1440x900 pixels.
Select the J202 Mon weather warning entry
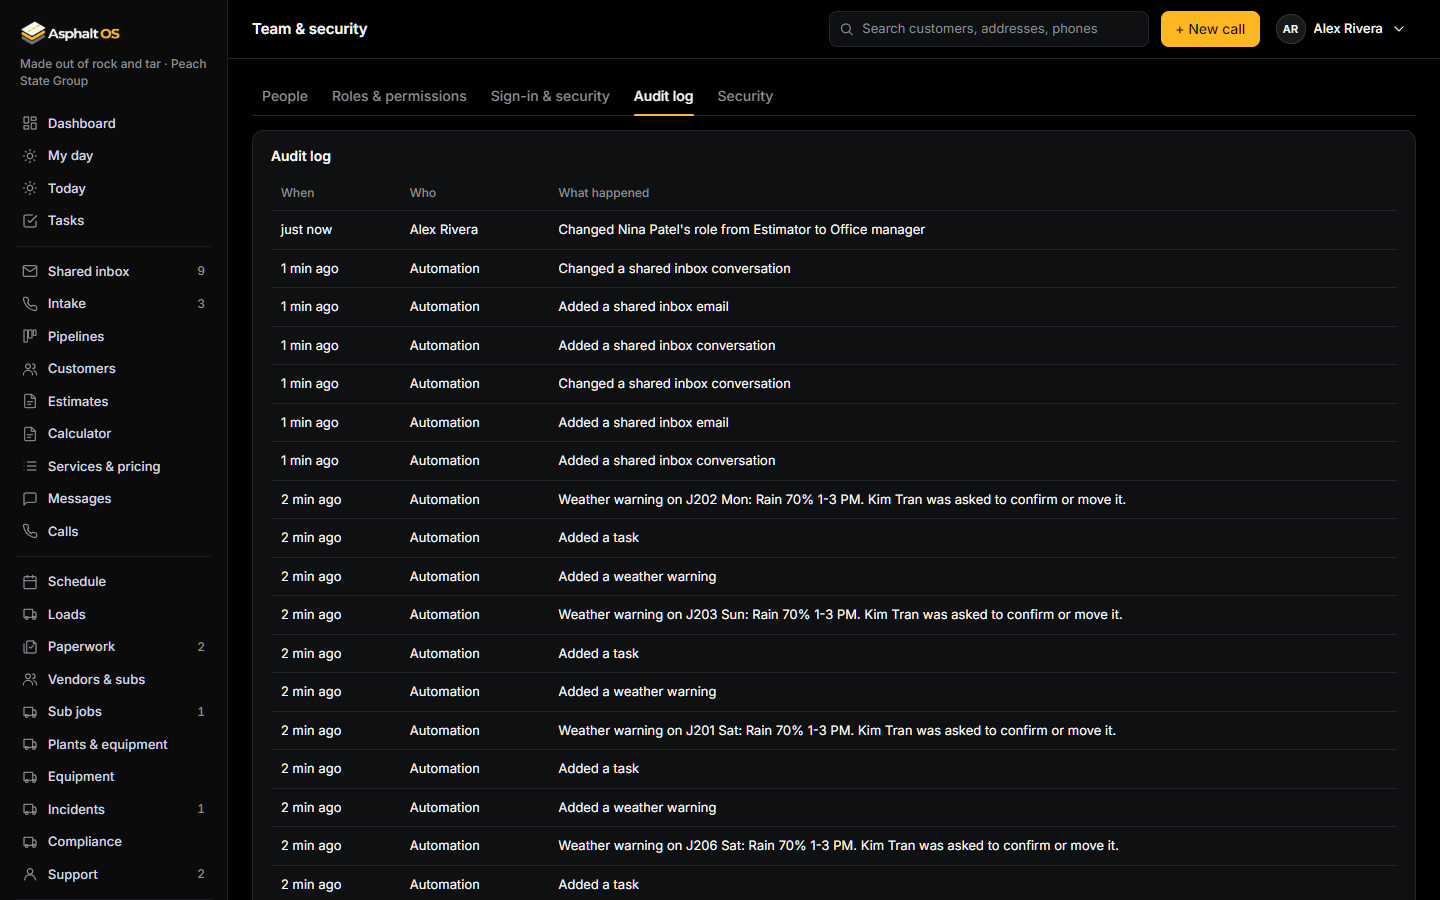pos(834,499)
